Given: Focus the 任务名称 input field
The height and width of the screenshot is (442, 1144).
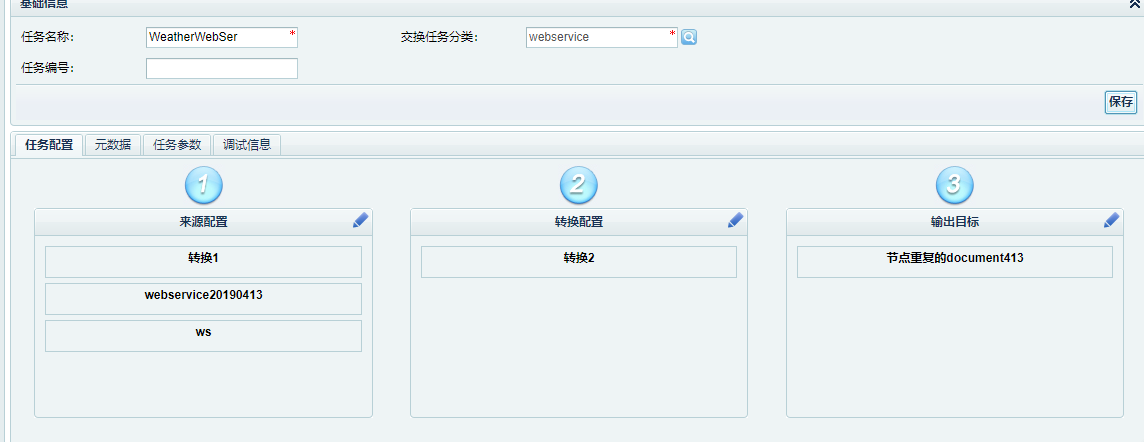Looking at the screenshot, I should [222, 37].
